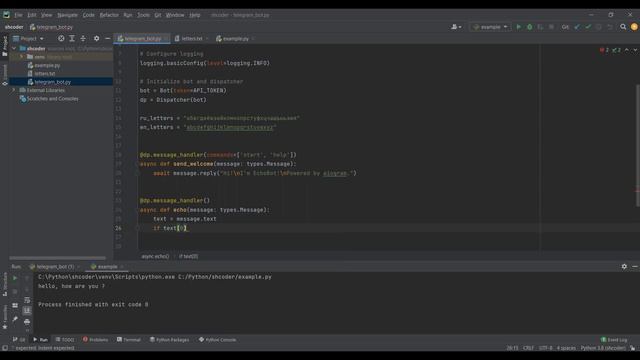Open the Project view dropdown
This screenshot has height=360, width=640.
click(x=28, y=38)
